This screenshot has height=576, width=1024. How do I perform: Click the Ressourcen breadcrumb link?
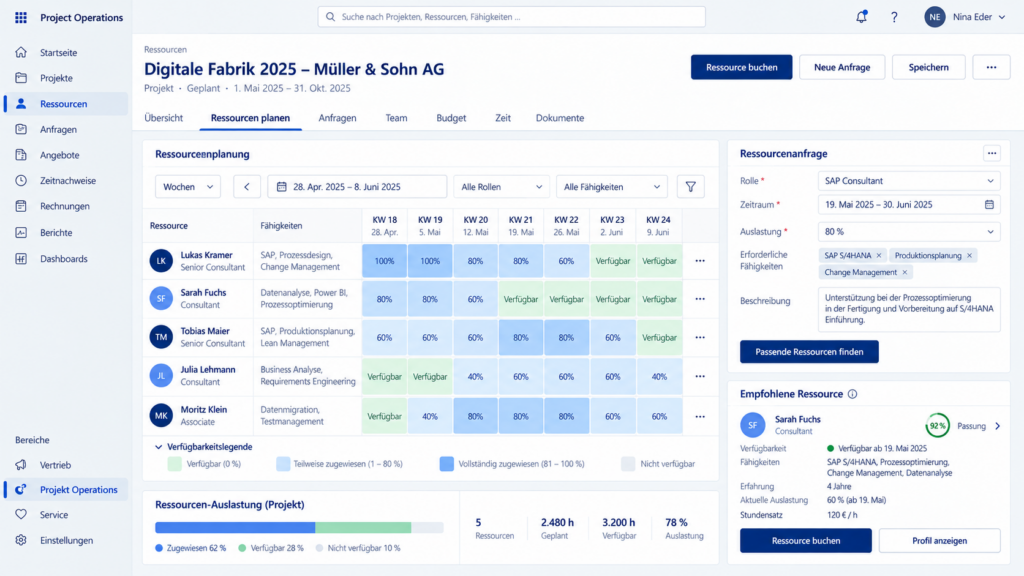click(165, 50)
